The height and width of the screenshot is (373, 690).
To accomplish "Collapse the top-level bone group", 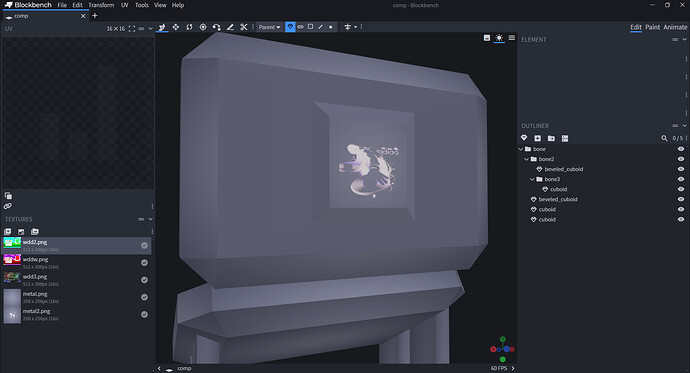I will click(x=521, y=149).
